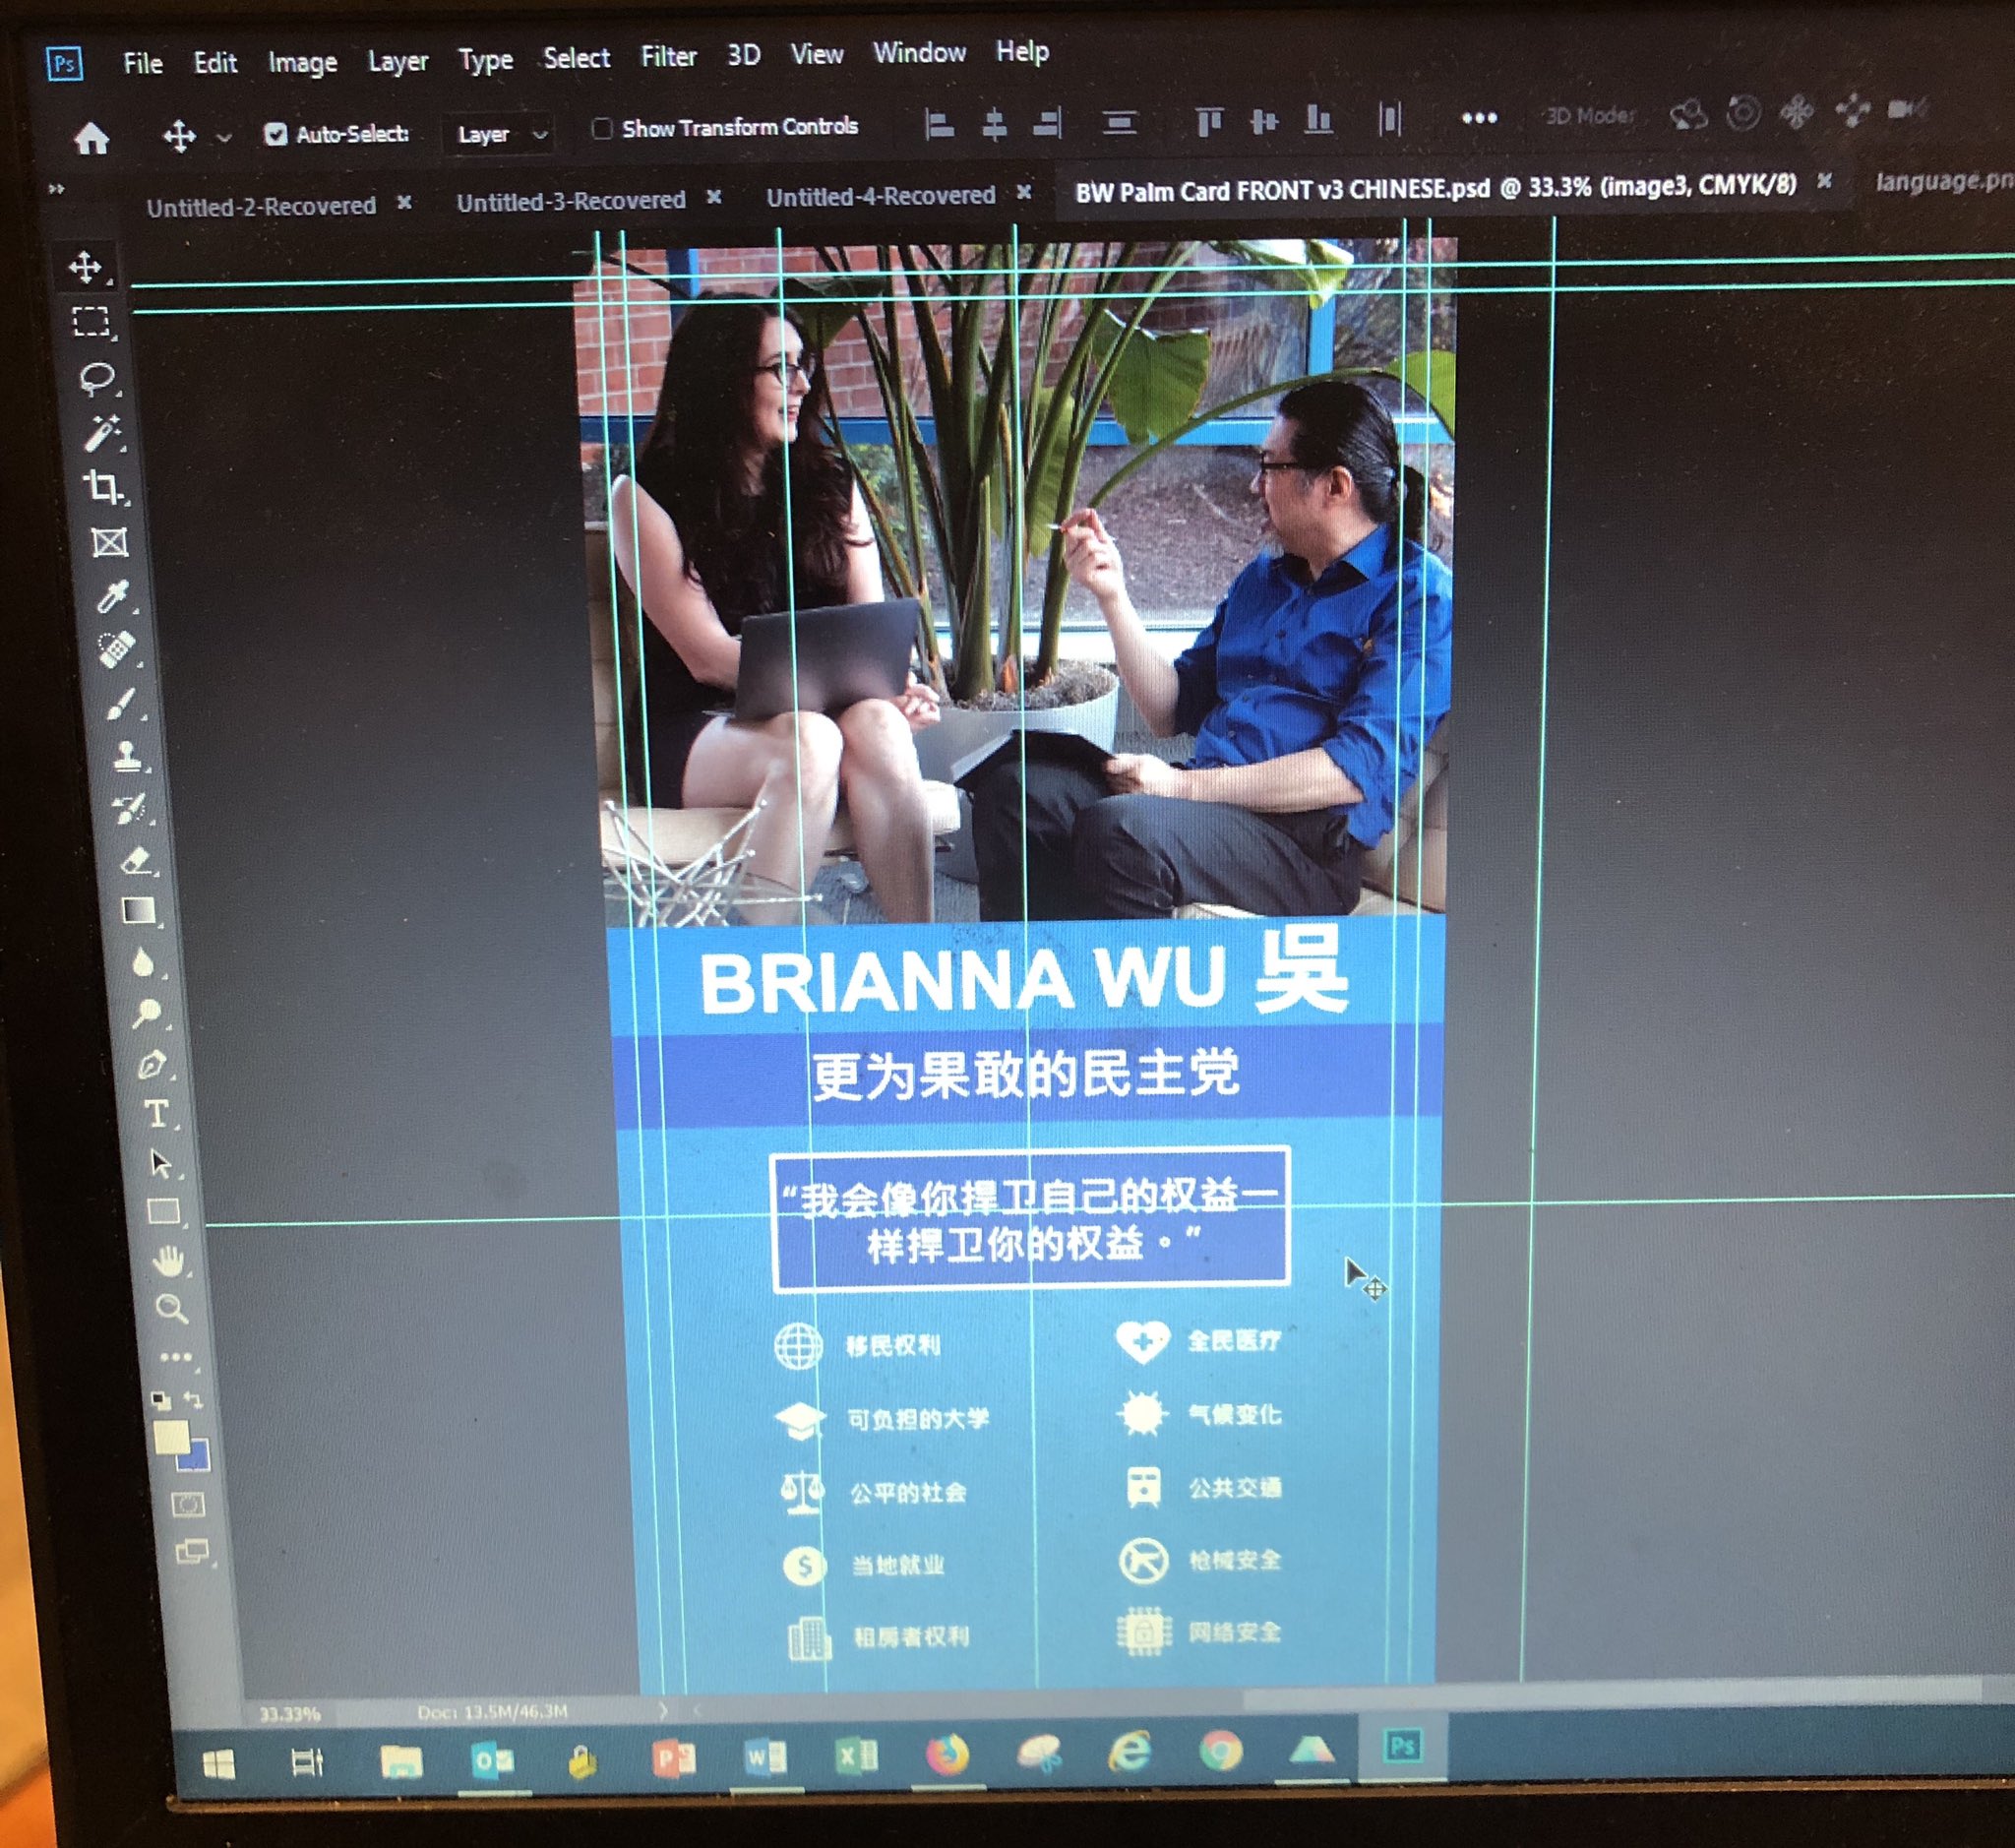This screenshot has width=2015, height=1848.
Task: Align right edges in options bar
Action: point(1047,124)
